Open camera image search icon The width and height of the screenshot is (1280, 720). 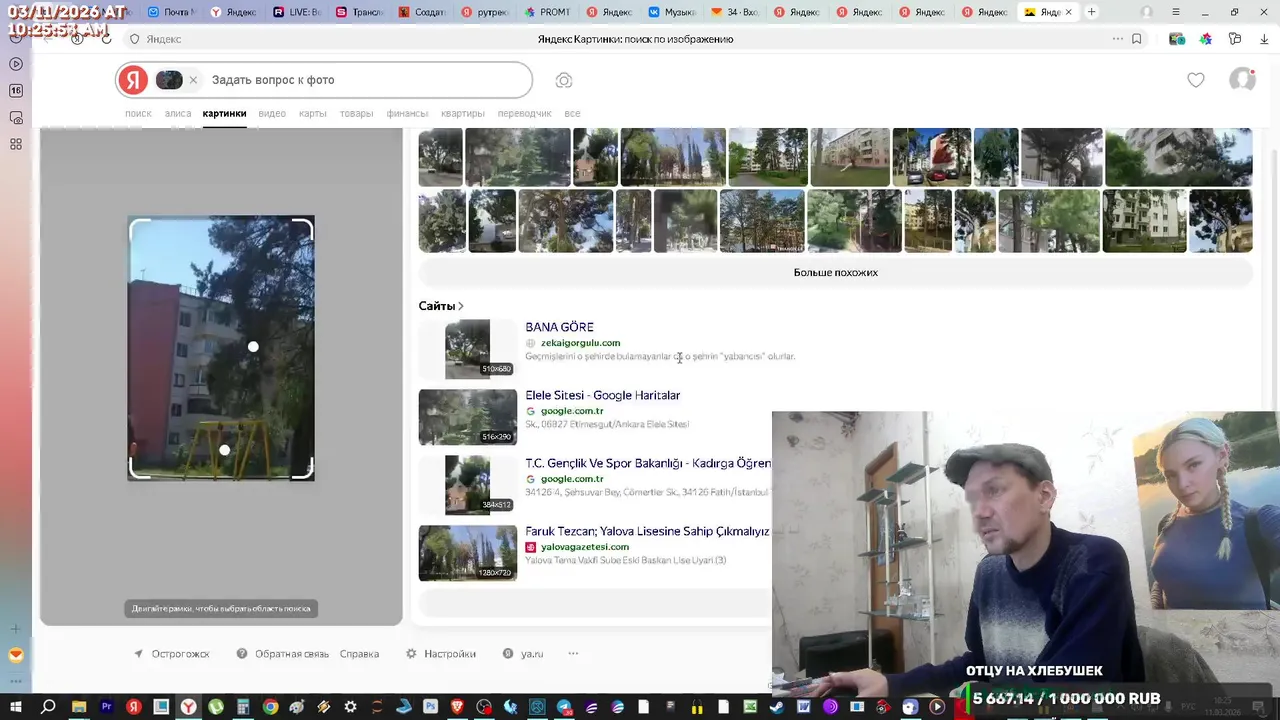tap(564, 80)
